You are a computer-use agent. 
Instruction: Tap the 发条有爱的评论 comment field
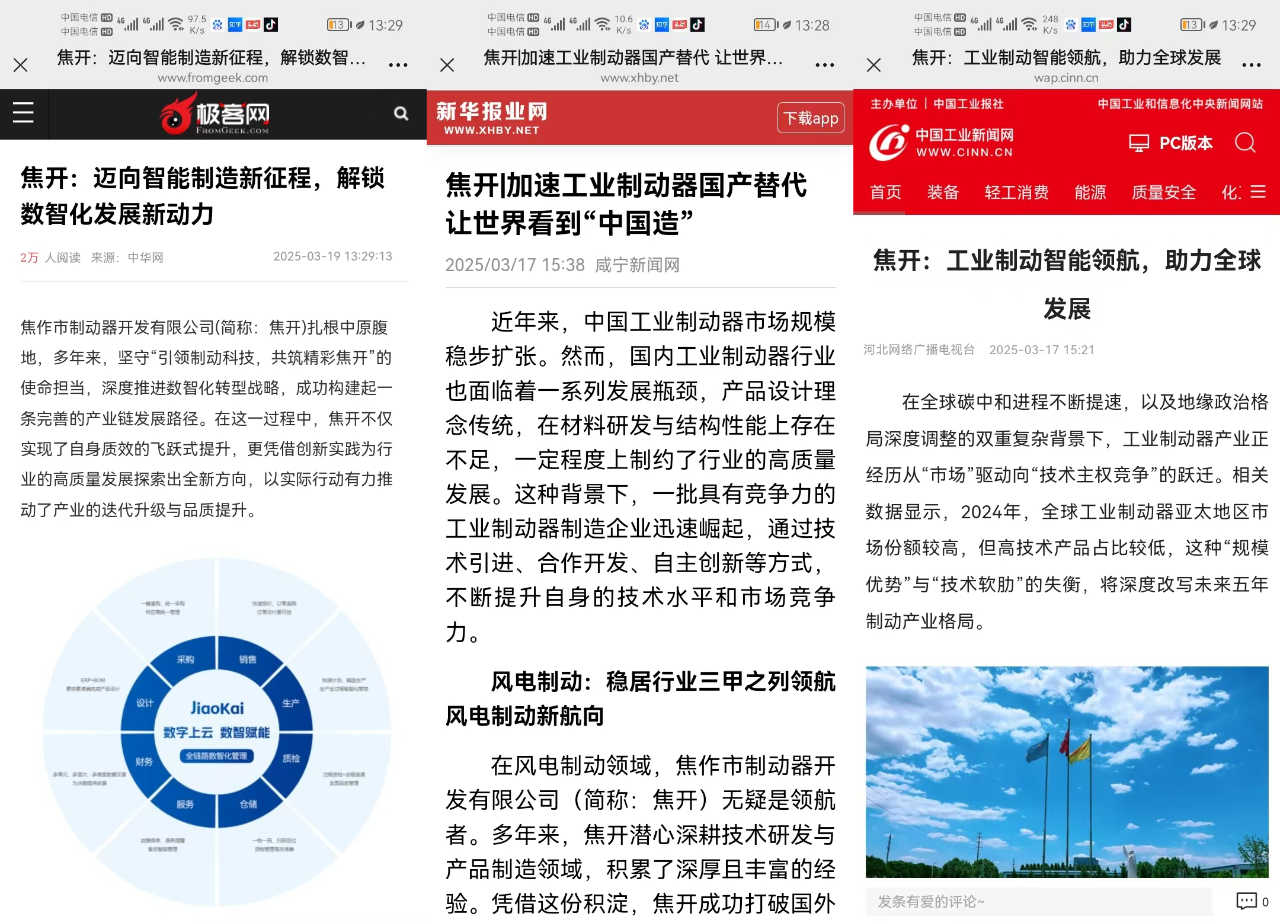(1038, 901)
